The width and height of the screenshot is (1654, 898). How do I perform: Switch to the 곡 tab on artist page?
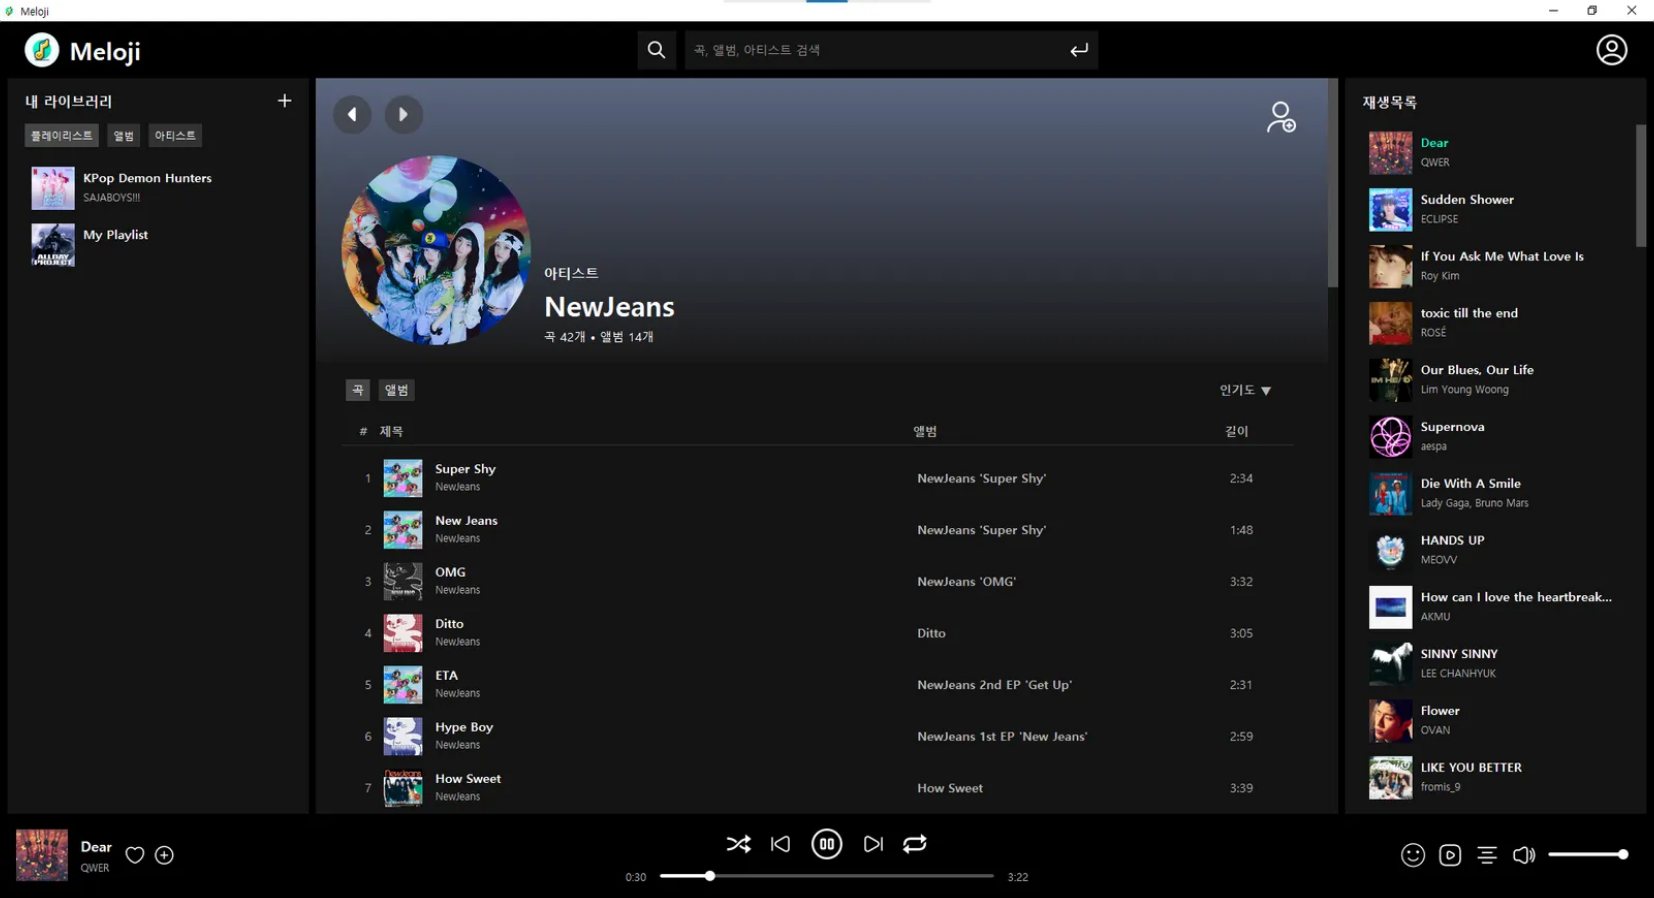click(358, 390)
